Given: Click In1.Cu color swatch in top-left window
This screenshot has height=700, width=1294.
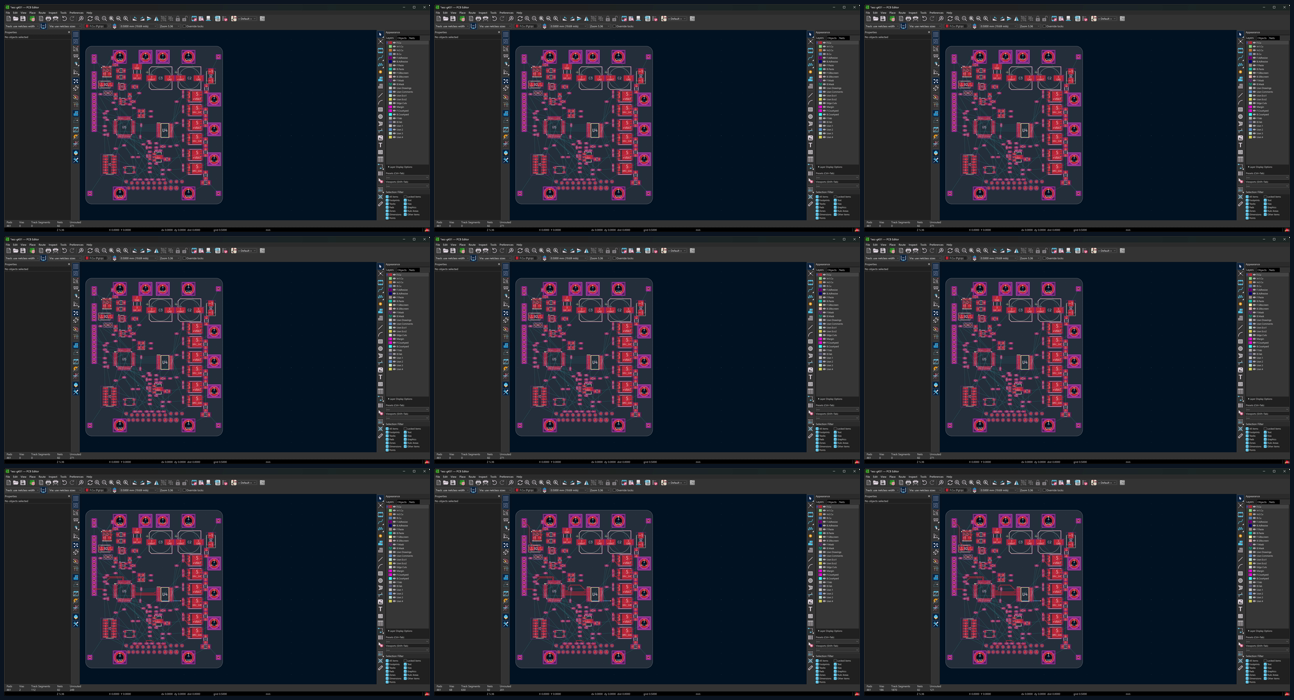Looking at the screenshot, I should [389, 46].
